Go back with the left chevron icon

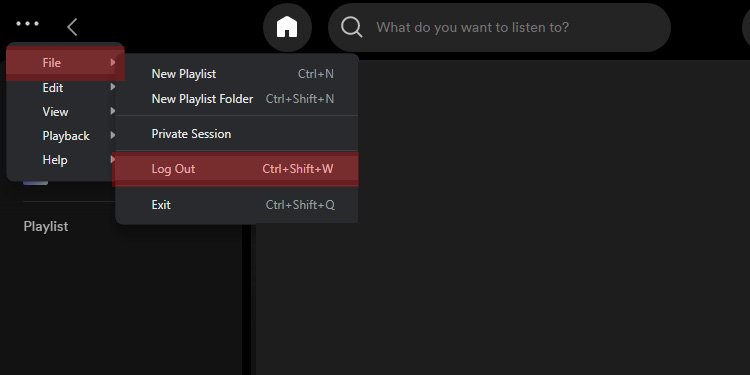point(72,27)
